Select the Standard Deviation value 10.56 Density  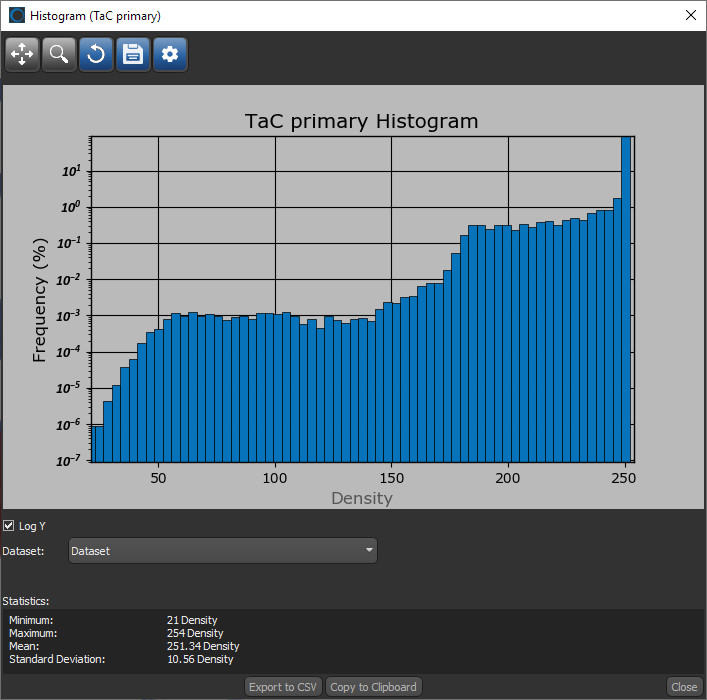click(200, 660)
